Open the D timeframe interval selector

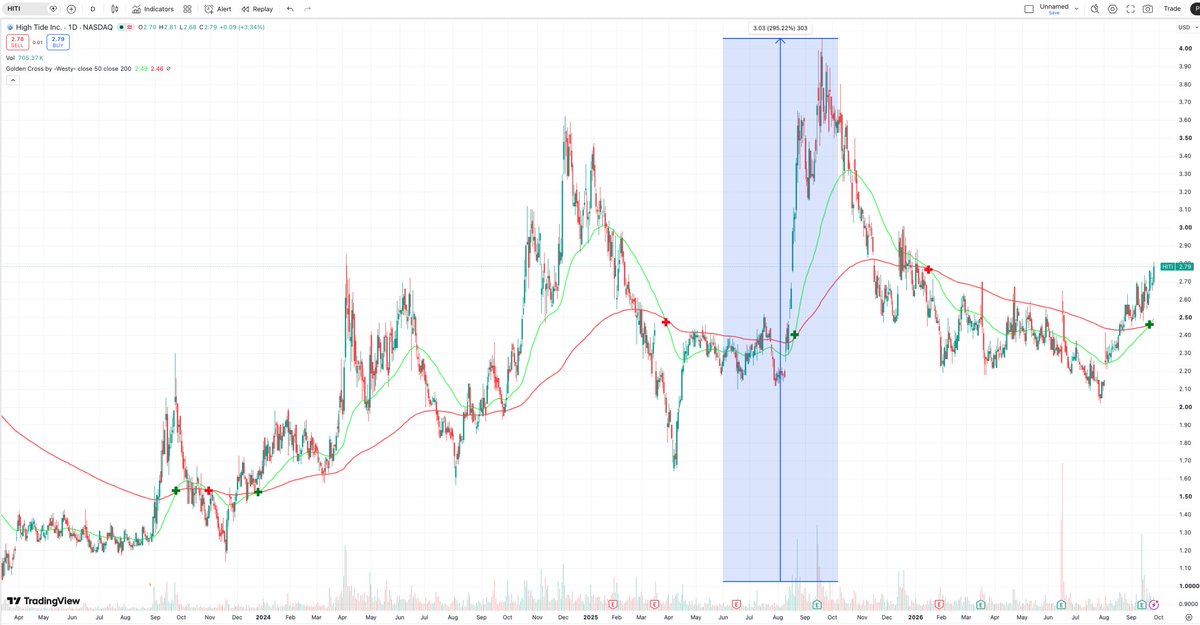click(93, 8)
